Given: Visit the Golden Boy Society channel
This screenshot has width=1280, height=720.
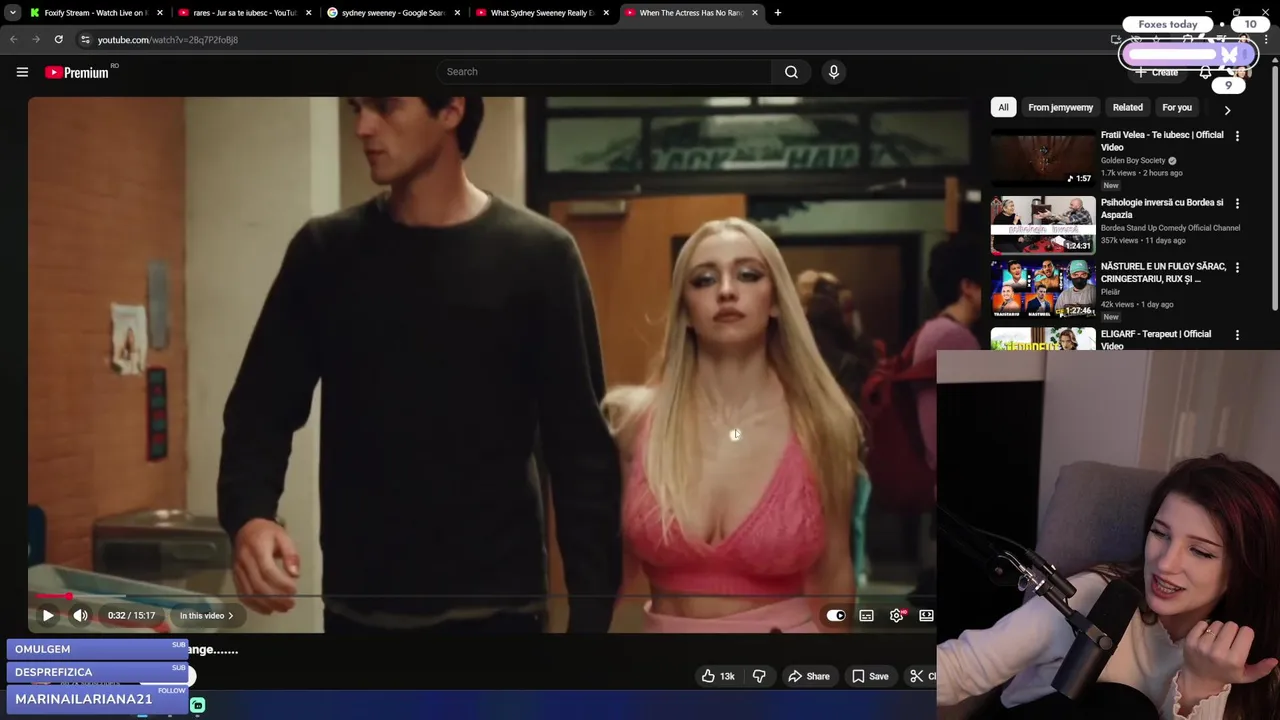Looking at the screenshot, I should point(1133,160).
